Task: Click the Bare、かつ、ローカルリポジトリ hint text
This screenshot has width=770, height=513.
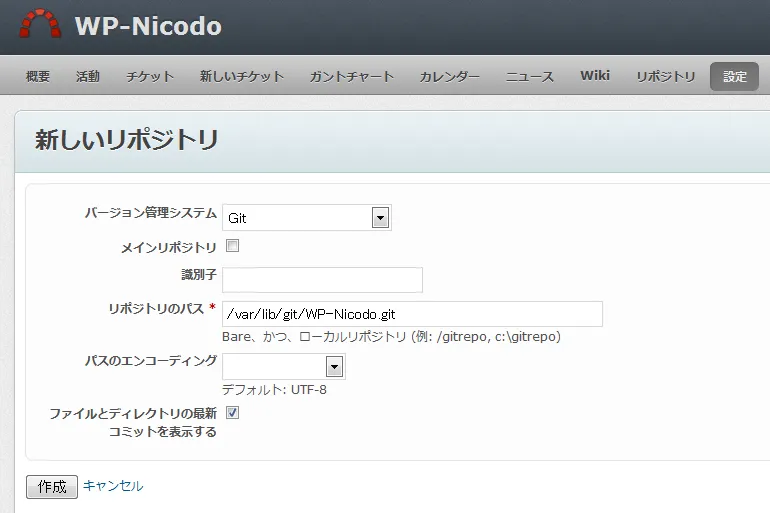Action: [x=391, y=337]
